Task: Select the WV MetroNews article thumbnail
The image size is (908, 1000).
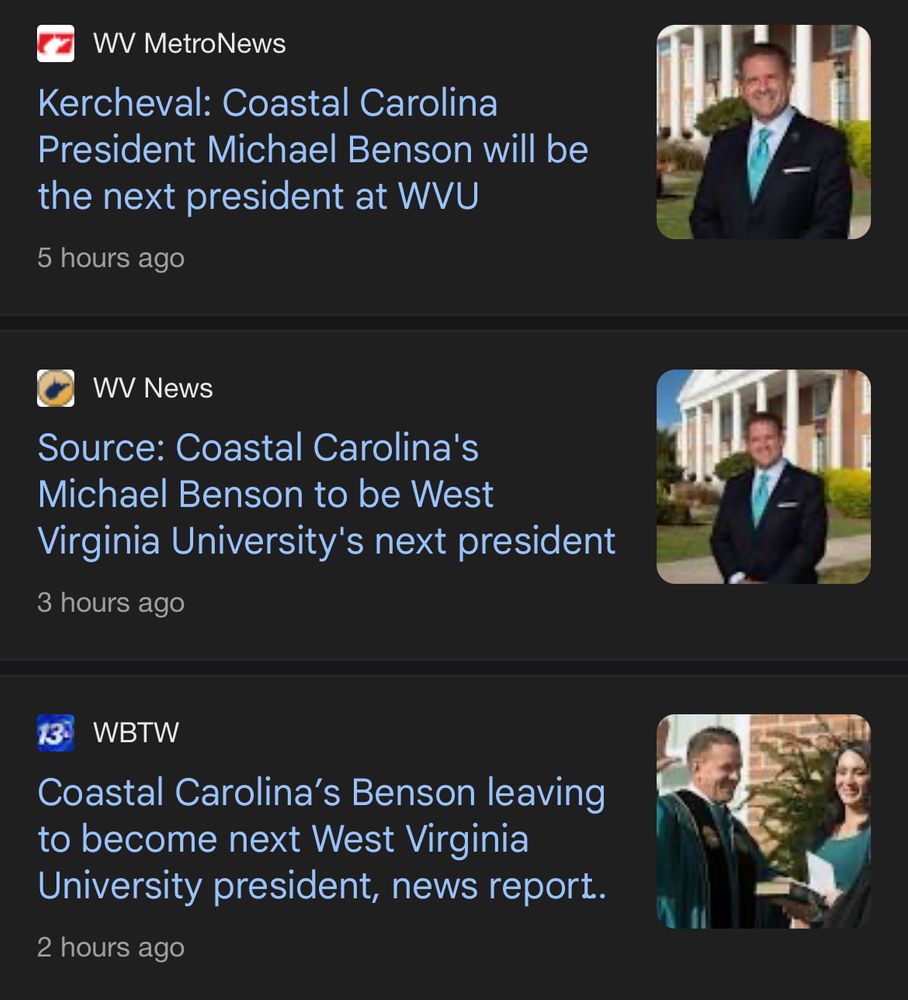Action: (763, 132)
